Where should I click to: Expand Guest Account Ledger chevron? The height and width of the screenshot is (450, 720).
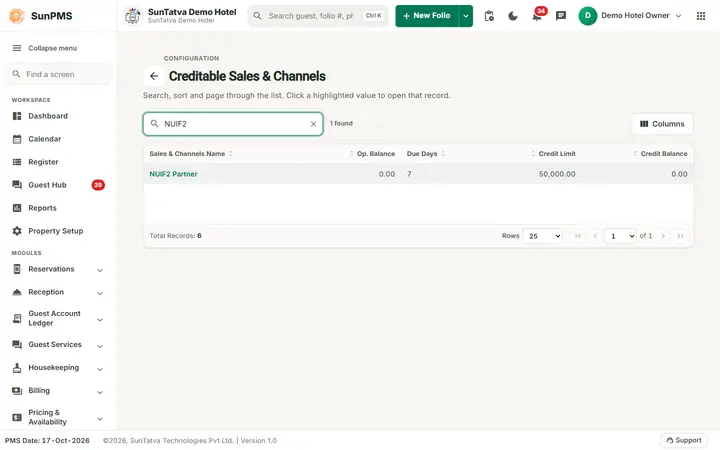click(100, 320)
